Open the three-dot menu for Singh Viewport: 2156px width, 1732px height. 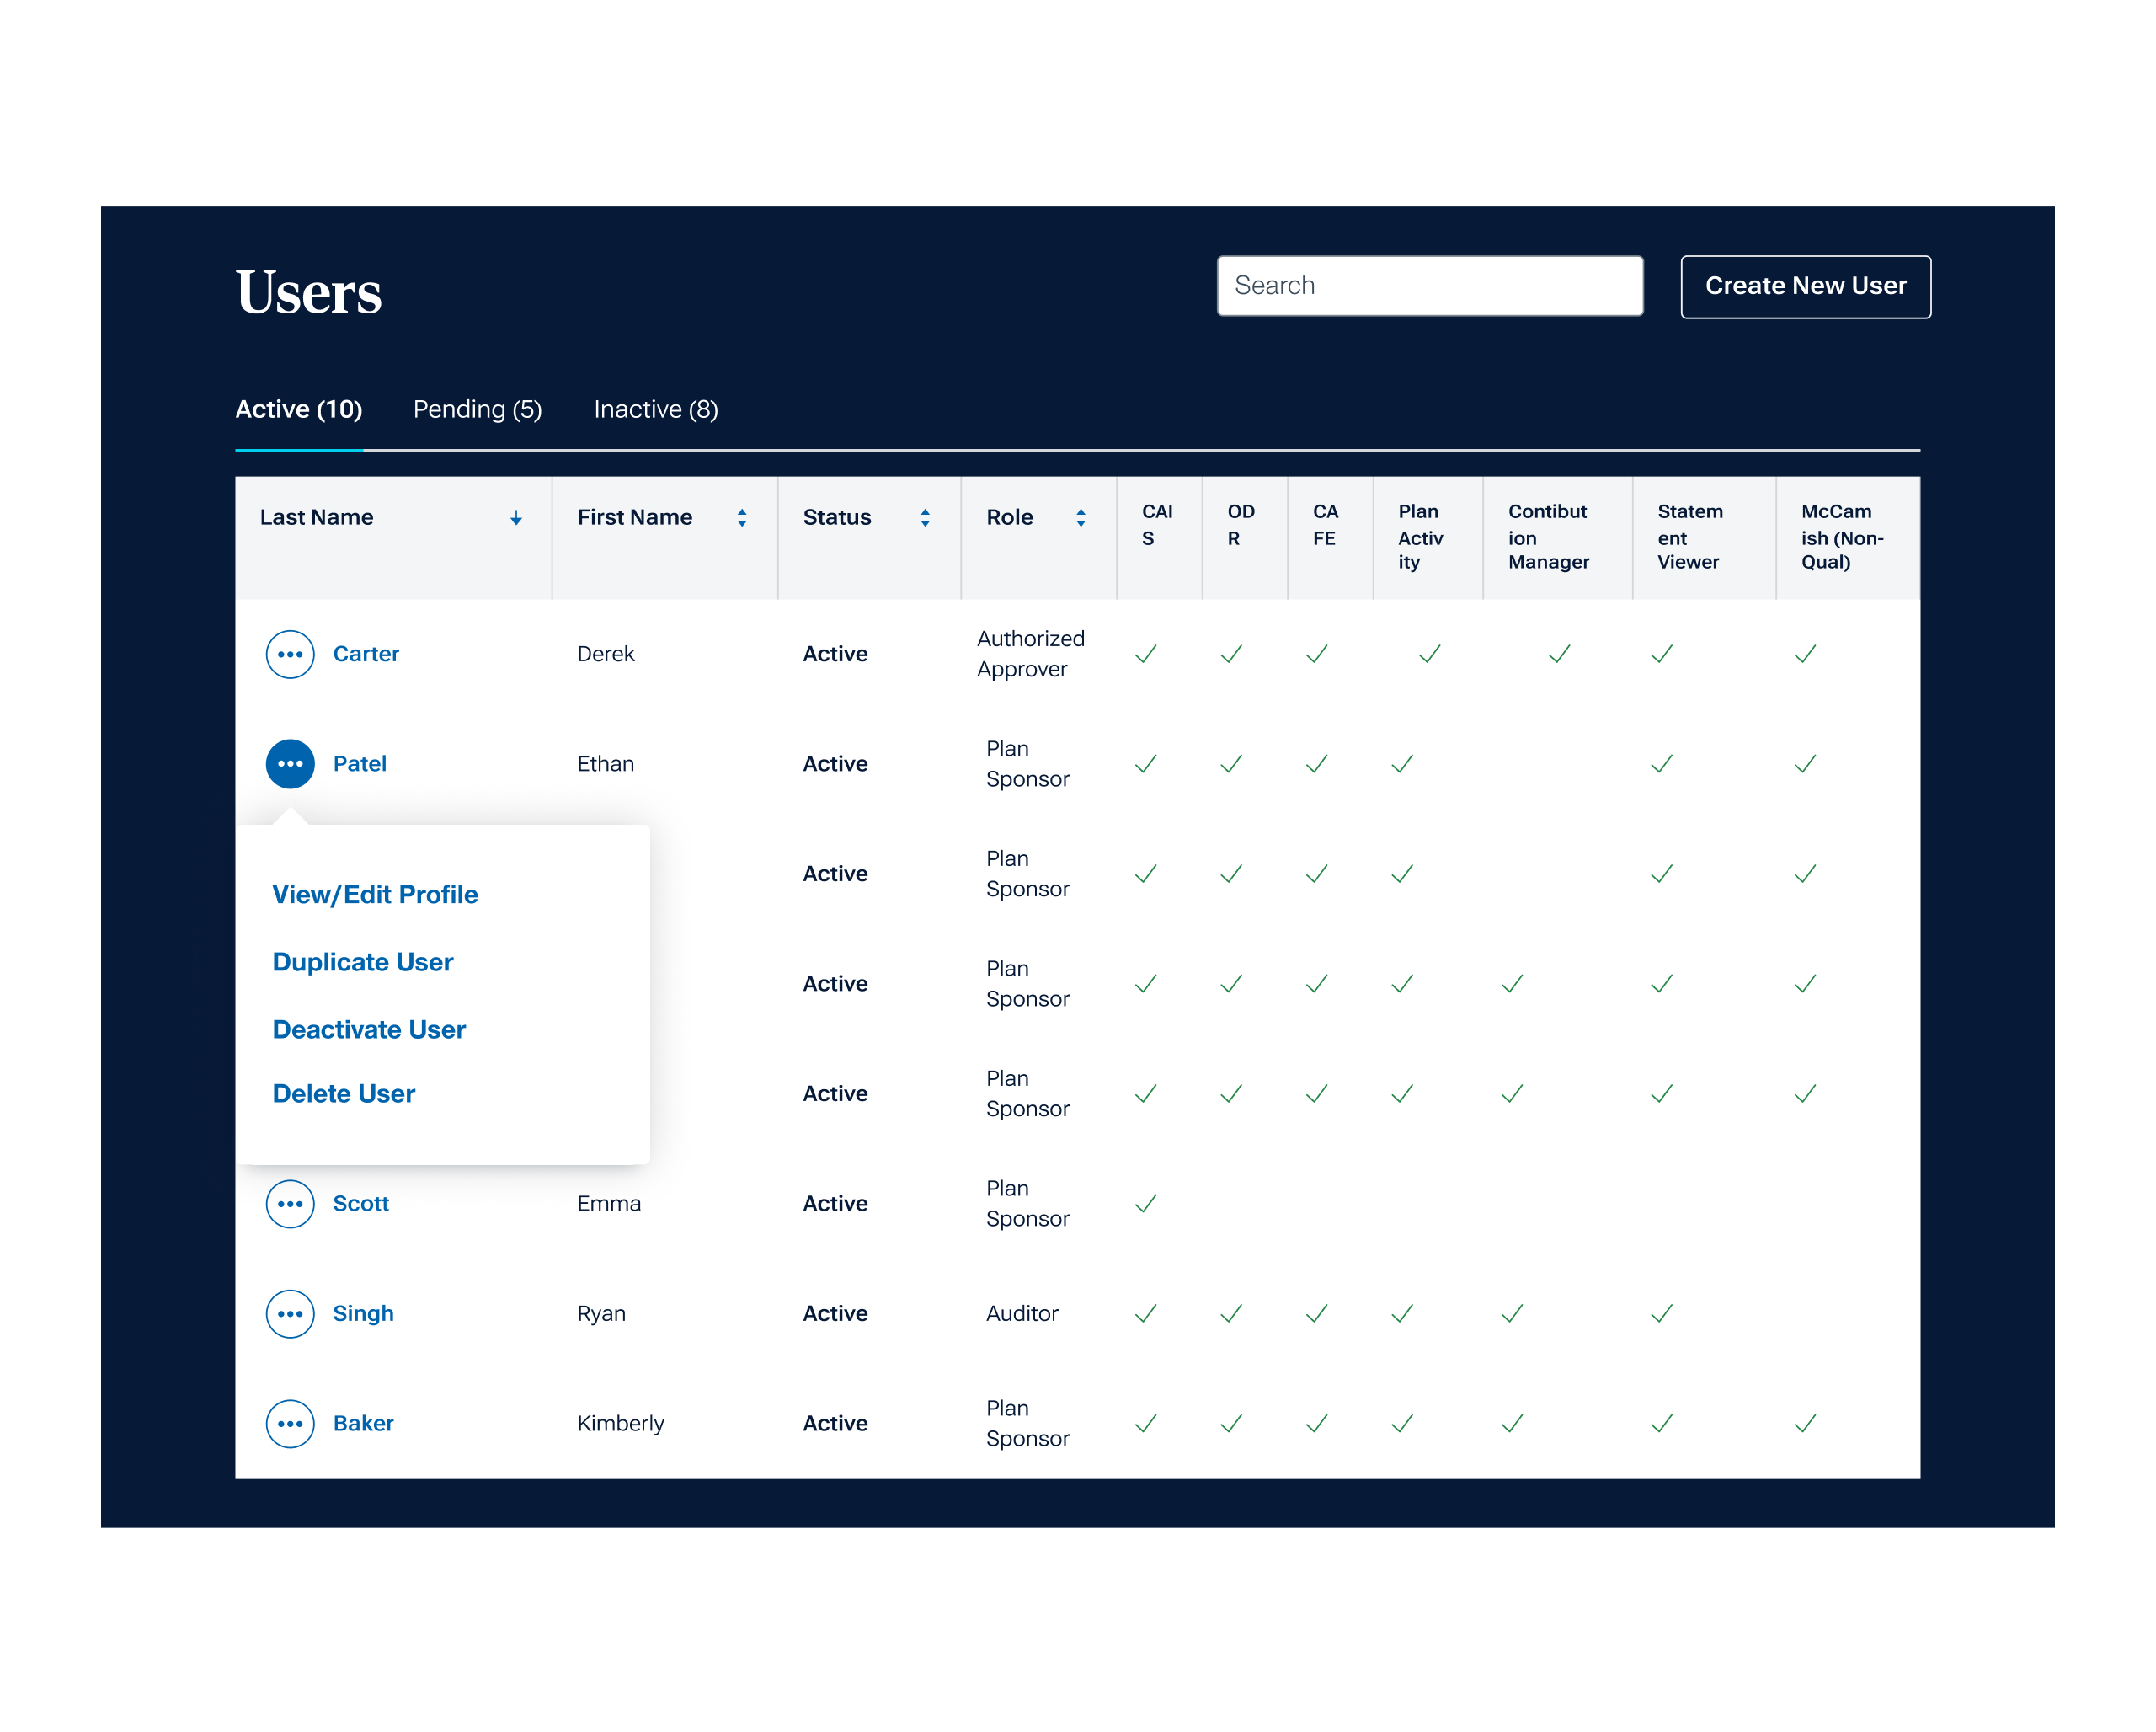pos(290,1314)
